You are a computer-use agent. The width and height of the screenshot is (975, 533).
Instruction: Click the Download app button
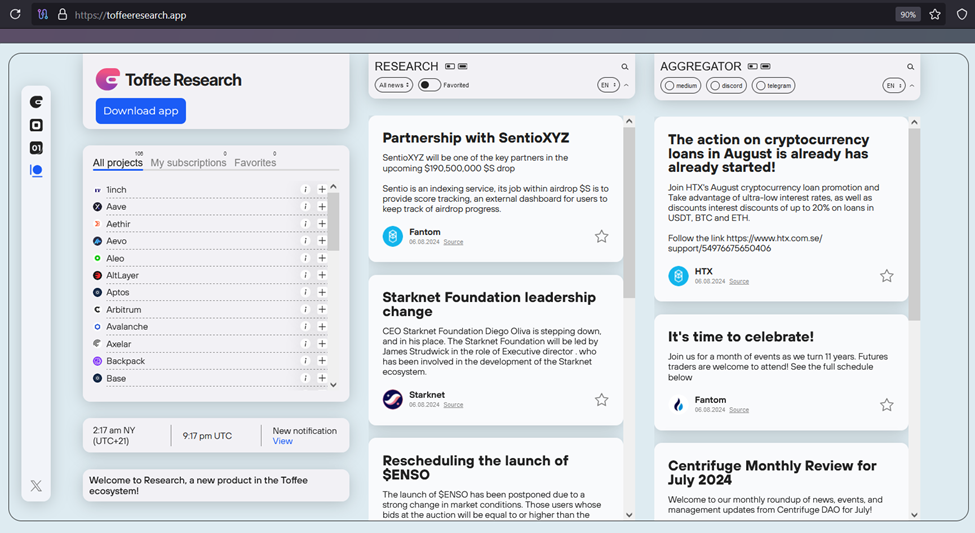coord(141,111)
